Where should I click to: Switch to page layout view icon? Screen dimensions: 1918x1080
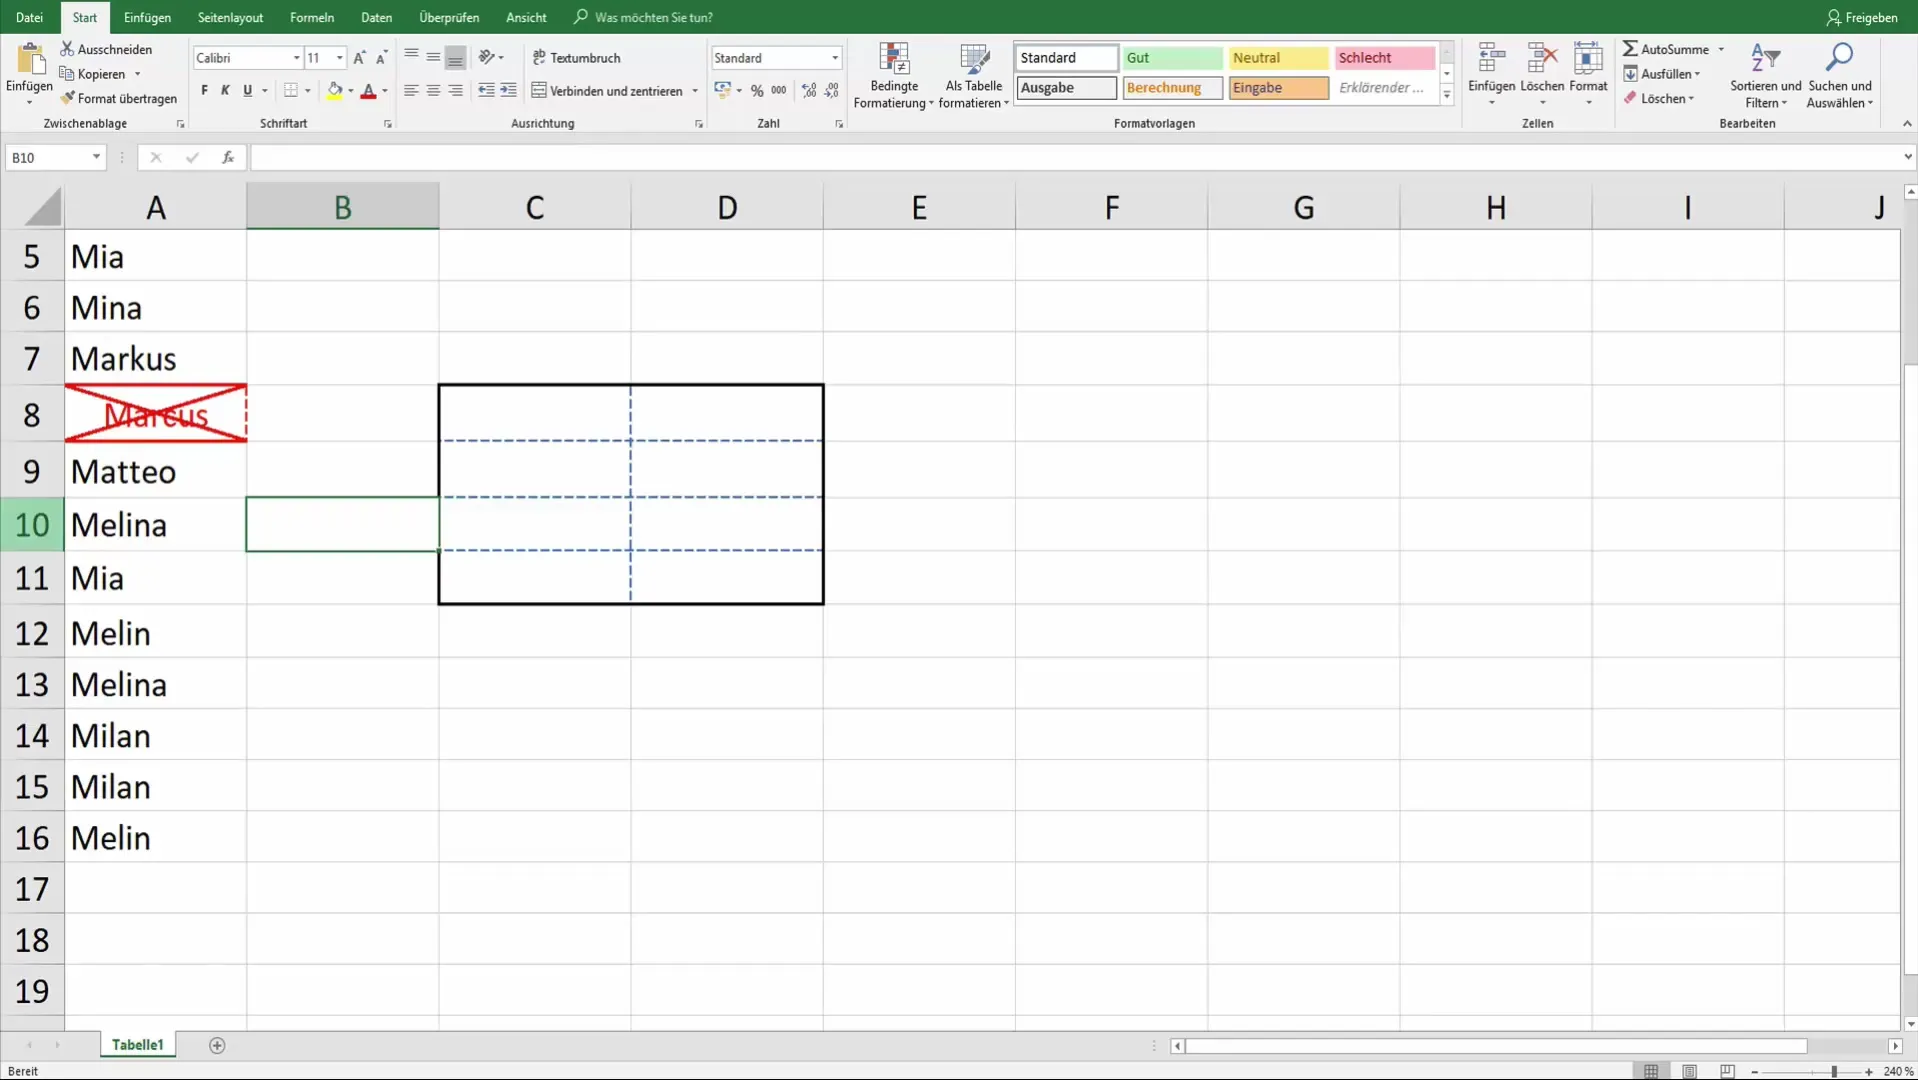coord(1689,1071)
